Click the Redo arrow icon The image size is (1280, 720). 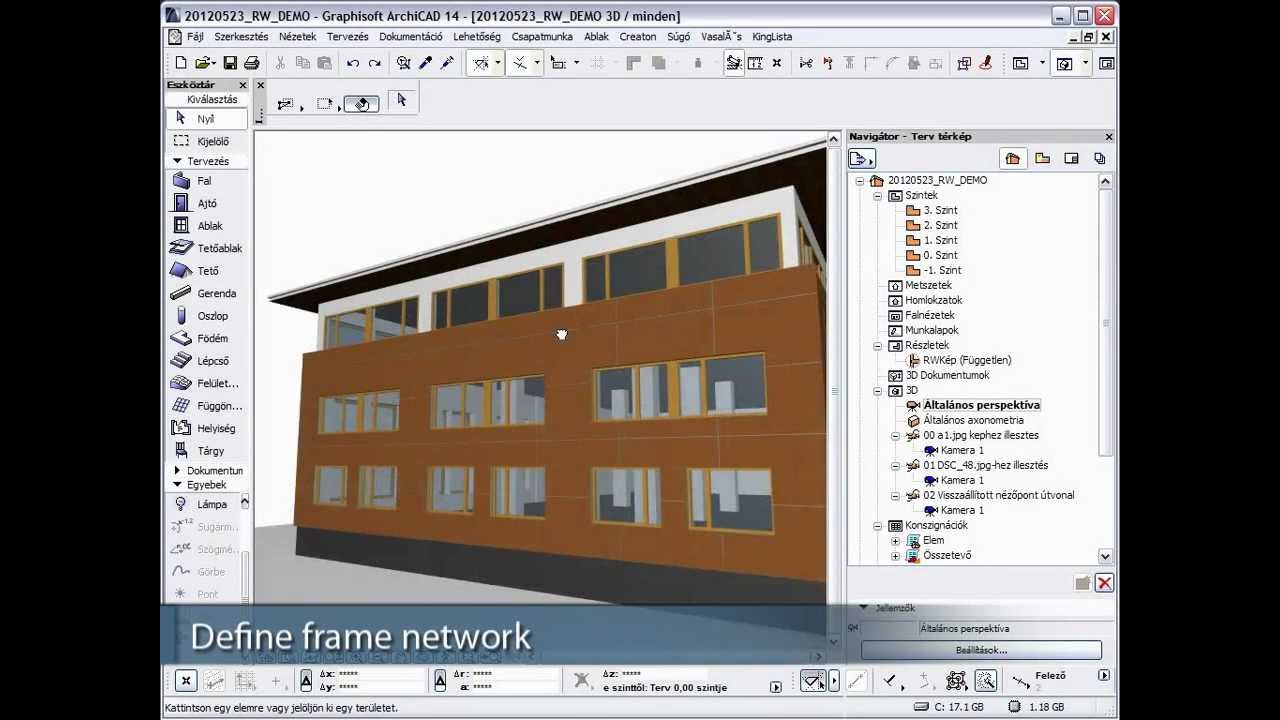(375, 63)
